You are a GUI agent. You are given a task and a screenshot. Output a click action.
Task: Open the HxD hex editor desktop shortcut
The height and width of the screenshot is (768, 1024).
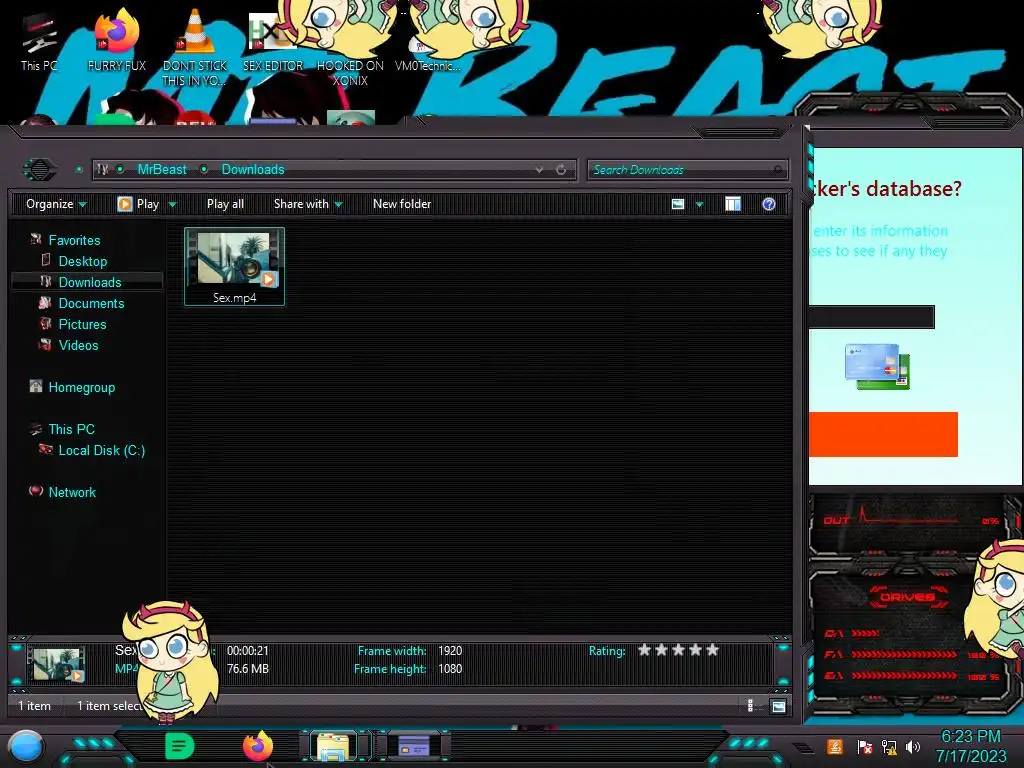click(x=272, y=40)
